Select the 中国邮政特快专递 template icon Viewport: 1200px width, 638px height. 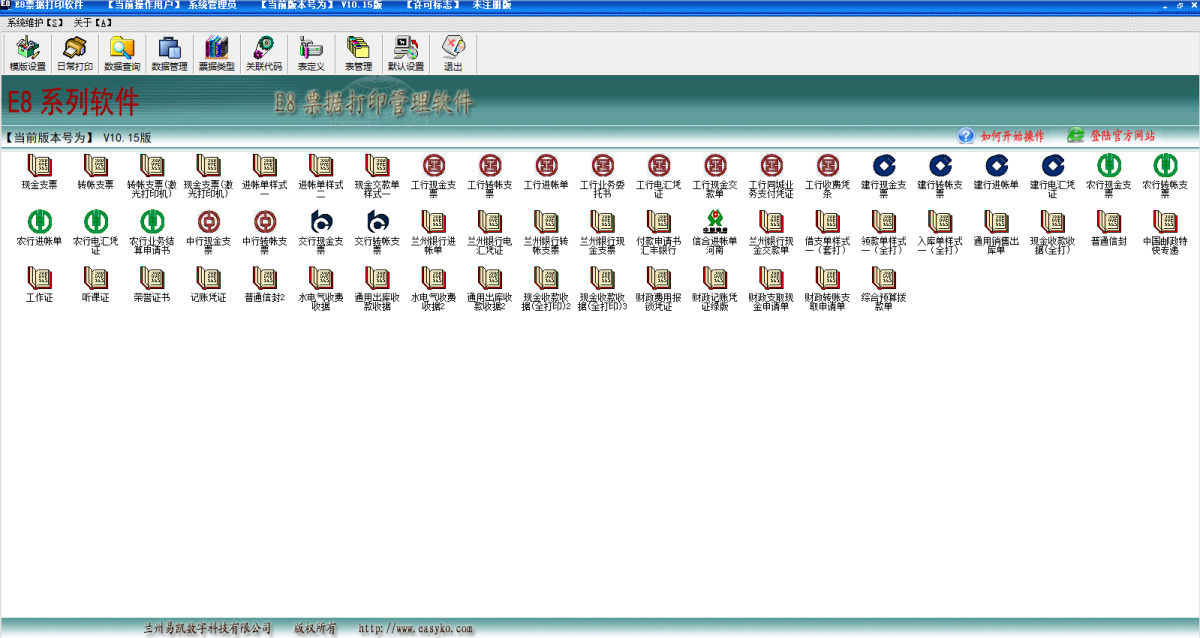[x=1165, y=222]
